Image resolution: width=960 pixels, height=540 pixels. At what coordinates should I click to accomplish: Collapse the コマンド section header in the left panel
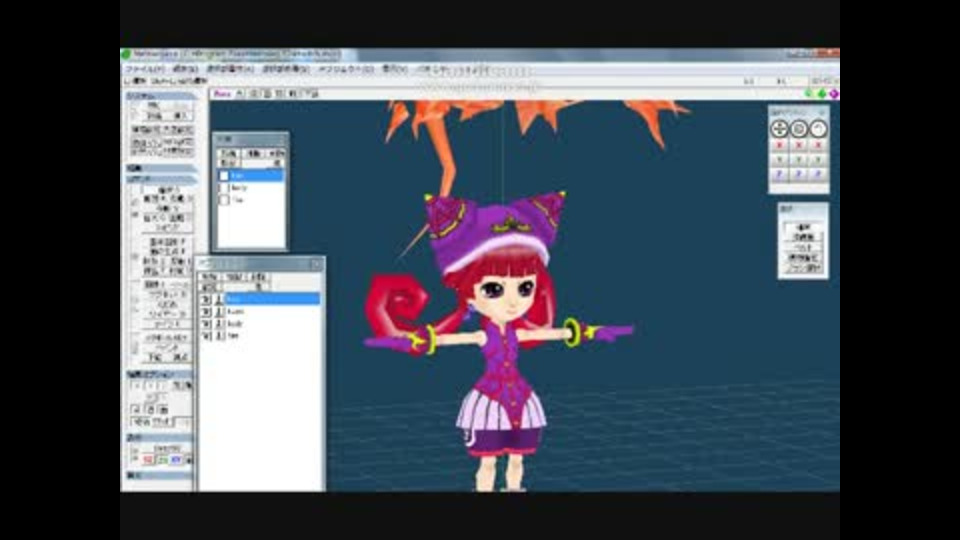160,179
